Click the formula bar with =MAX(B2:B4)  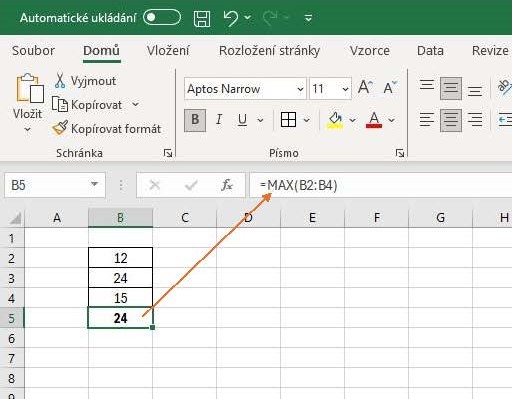pyautogui.click(x=381, y=185)
